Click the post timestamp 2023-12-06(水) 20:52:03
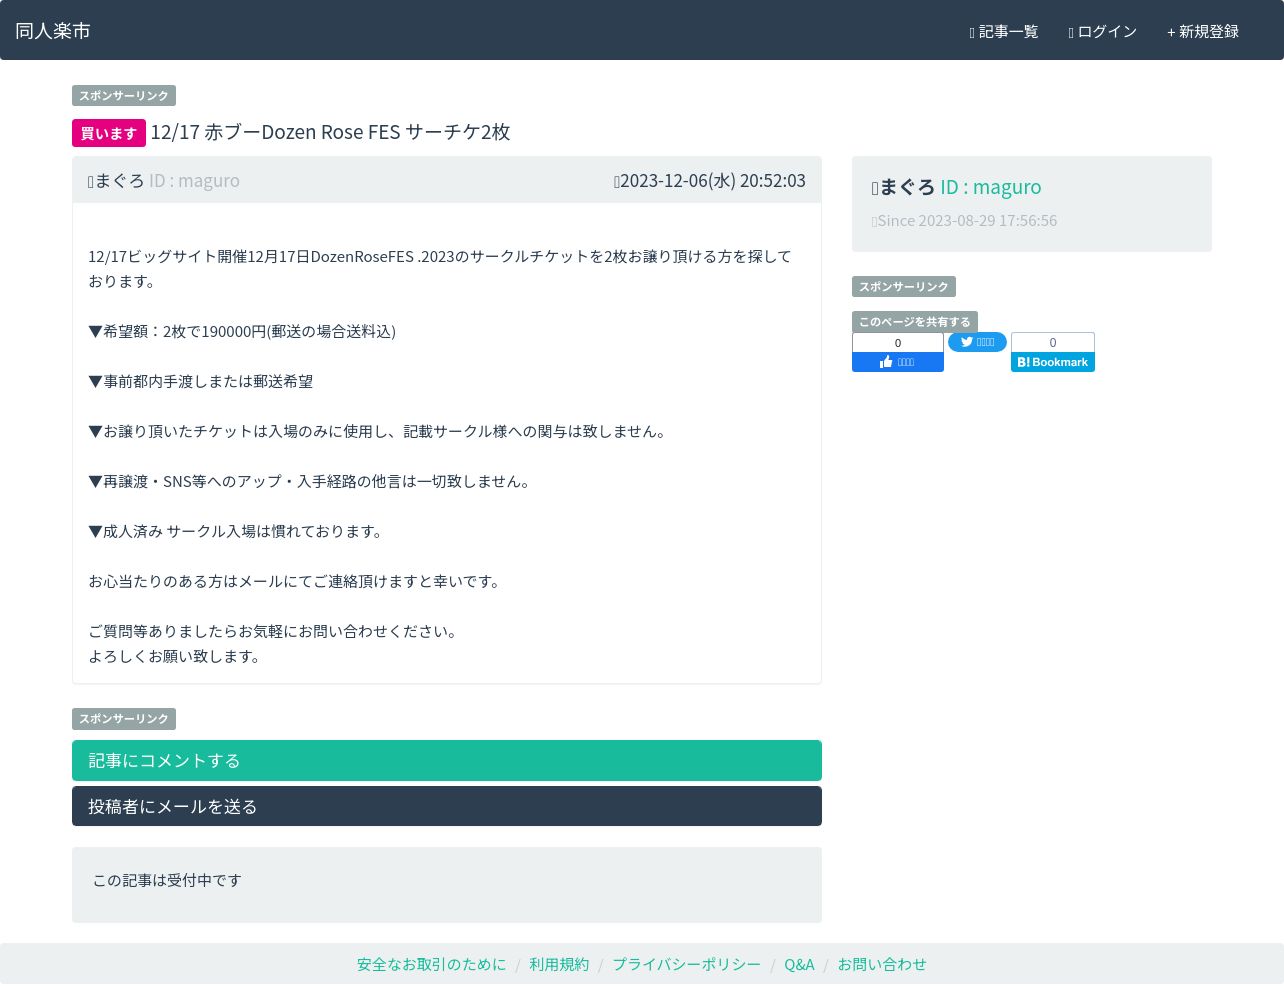Screen dimensions: 1284x1005 (710, 181)
